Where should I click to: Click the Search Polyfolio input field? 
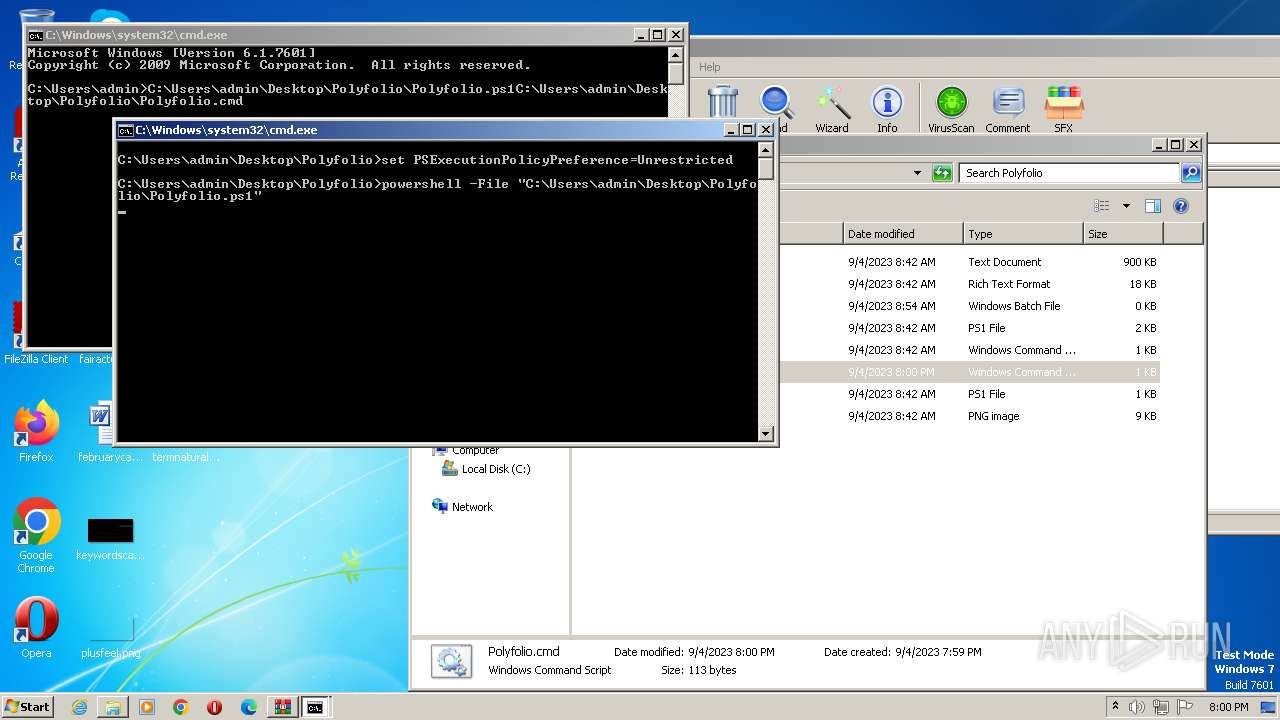[1069, 173]
